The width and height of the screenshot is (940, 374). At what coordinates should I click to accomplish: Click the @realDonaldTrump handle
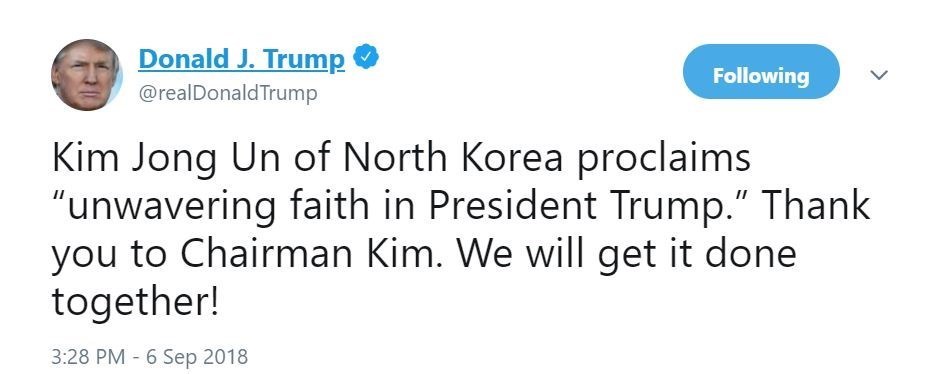[x=228, y=94]
